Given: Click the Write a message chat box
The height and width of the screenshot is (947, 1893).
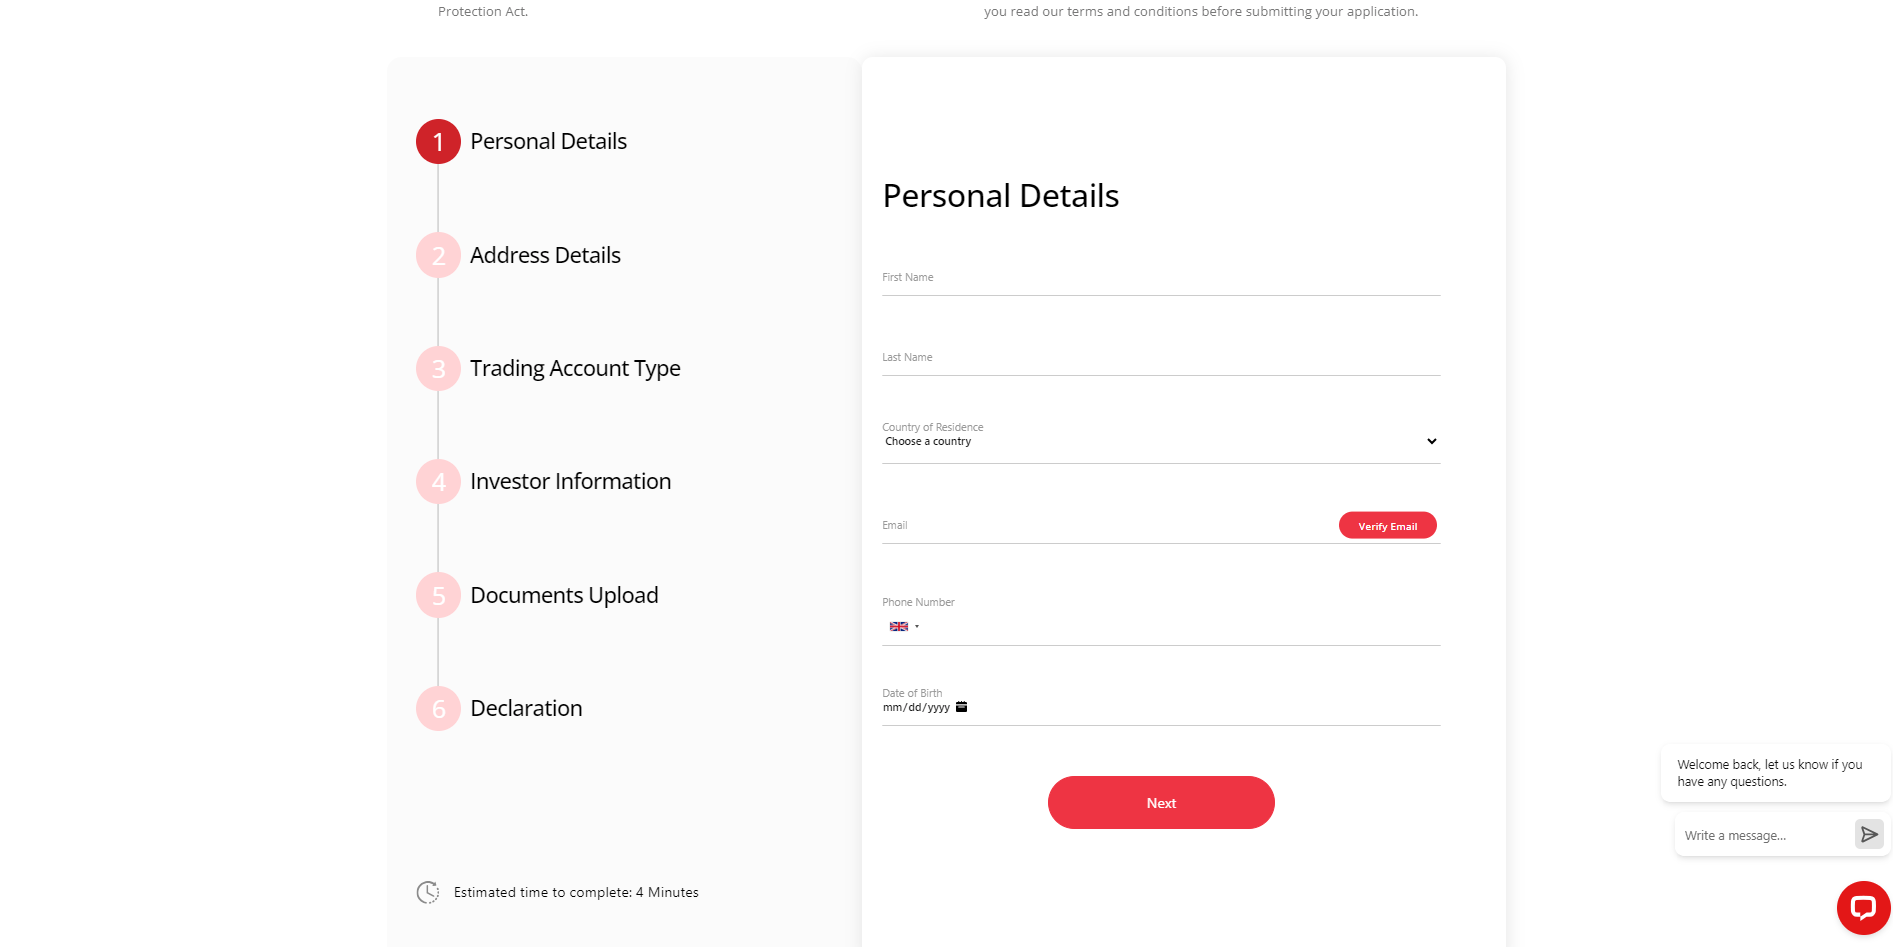Looking at the screenshot, I should coord(1762,835).
